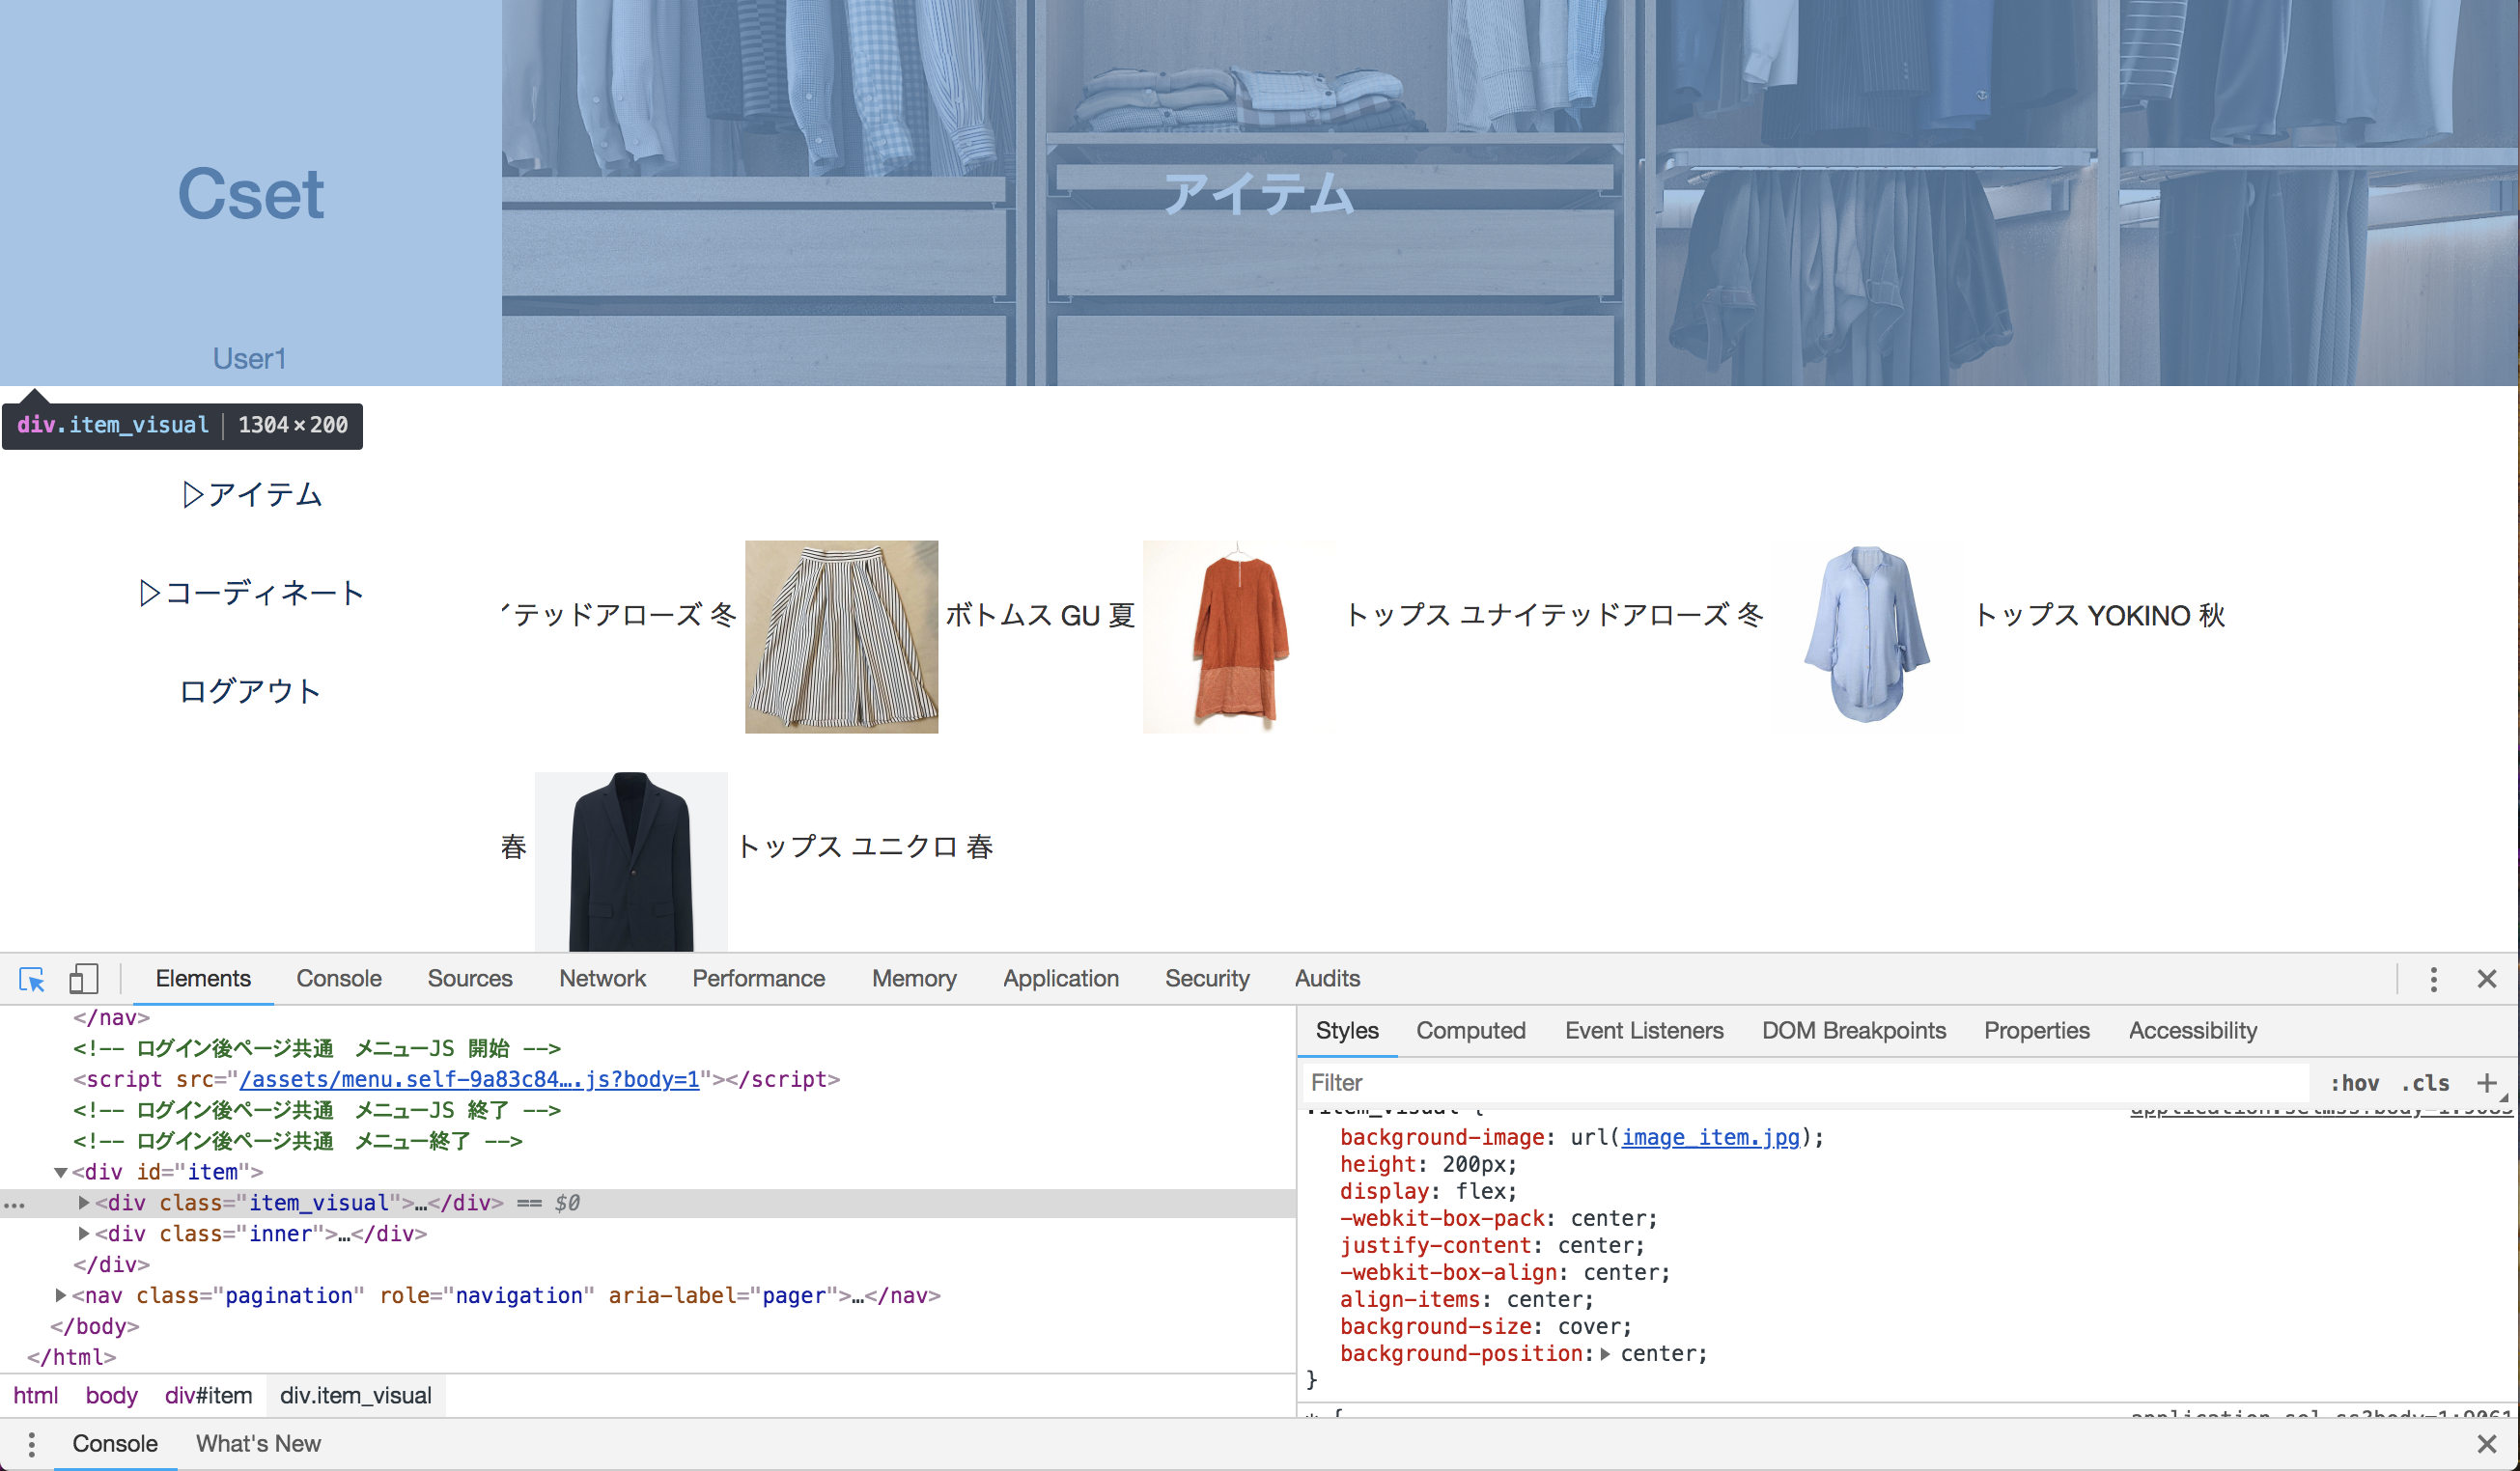Close the console drawer
The height and width of the screenshot is (1471, 2520).
[x=2486, y=1443]
